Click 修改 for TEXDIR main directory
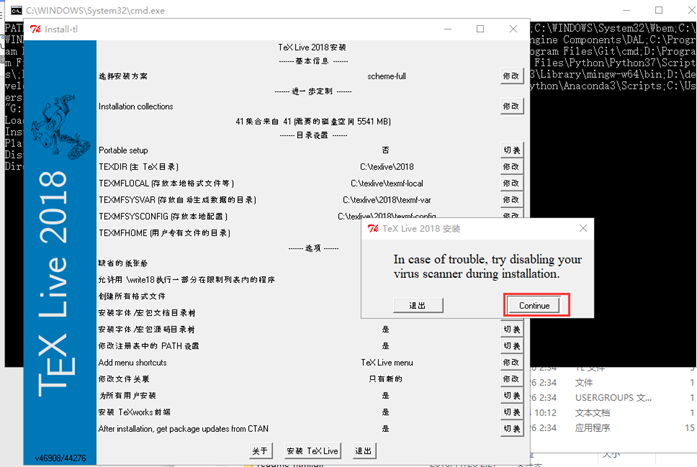The width and height of the screenshot is (697, 467). tap(511, 167)
